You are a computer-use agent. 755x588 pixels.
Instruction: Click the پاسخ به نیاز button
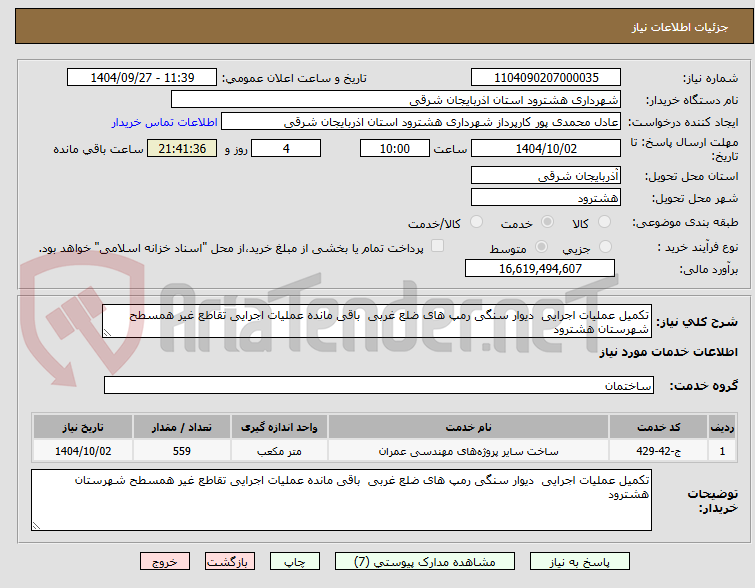[x=580, y=562]
